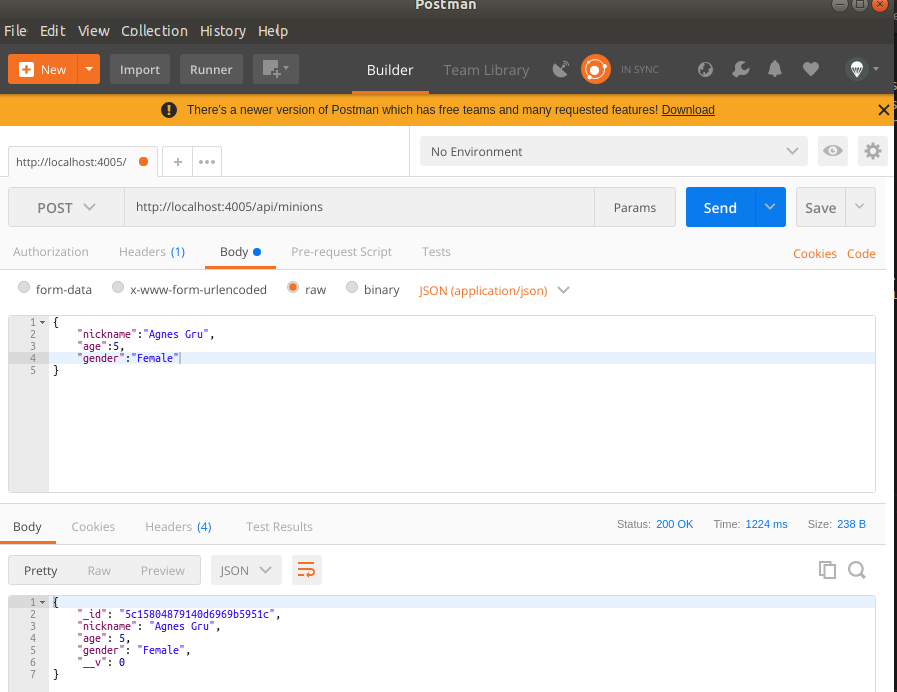Switch to the Pre-request Script tab

341,252
